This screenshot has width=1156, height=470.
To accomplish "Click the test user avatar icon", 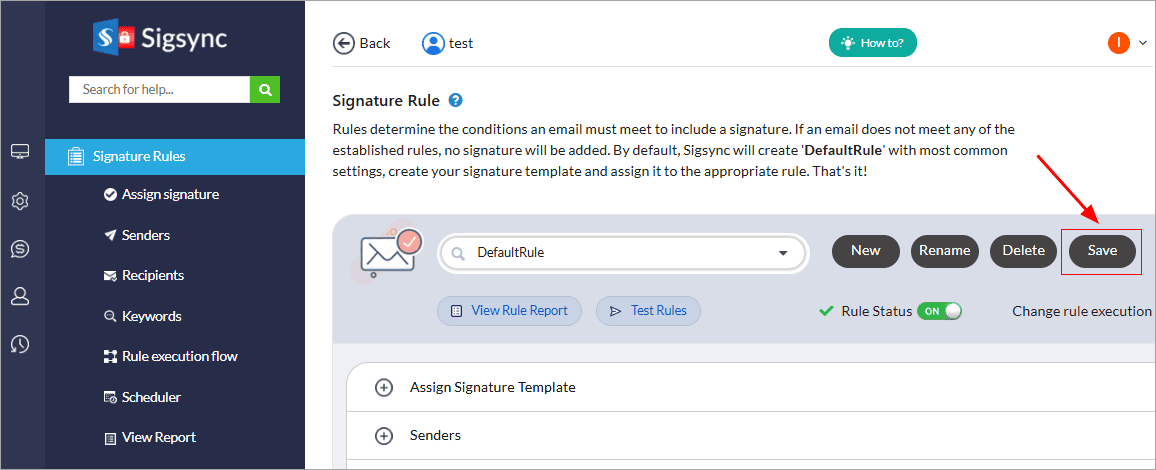I will point(433,43).
